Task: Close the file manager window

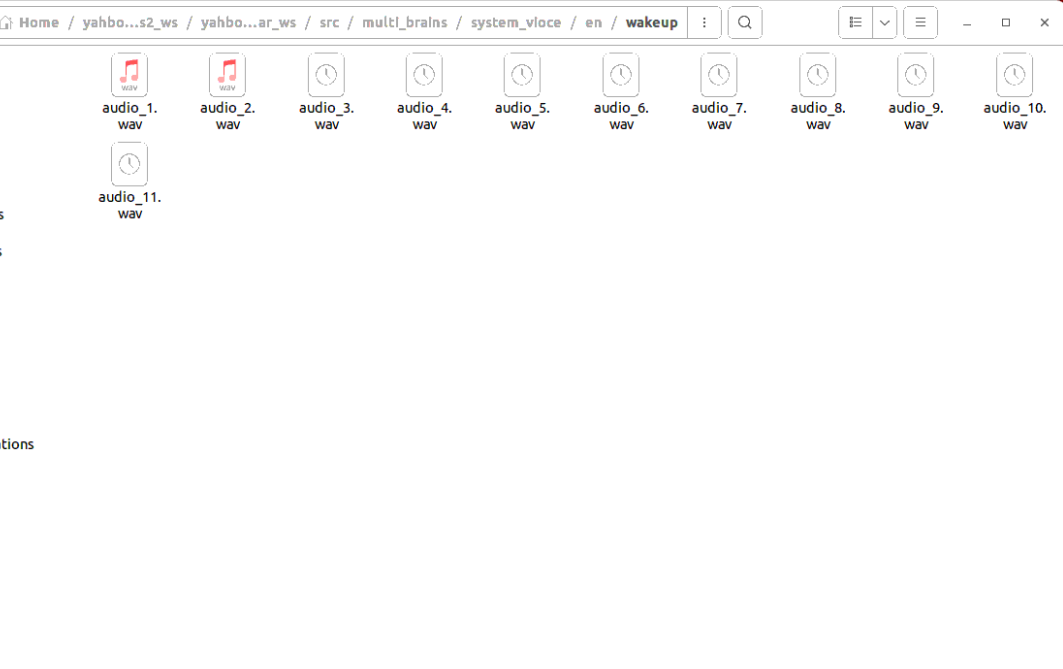Action: (x=1045, y=22)
